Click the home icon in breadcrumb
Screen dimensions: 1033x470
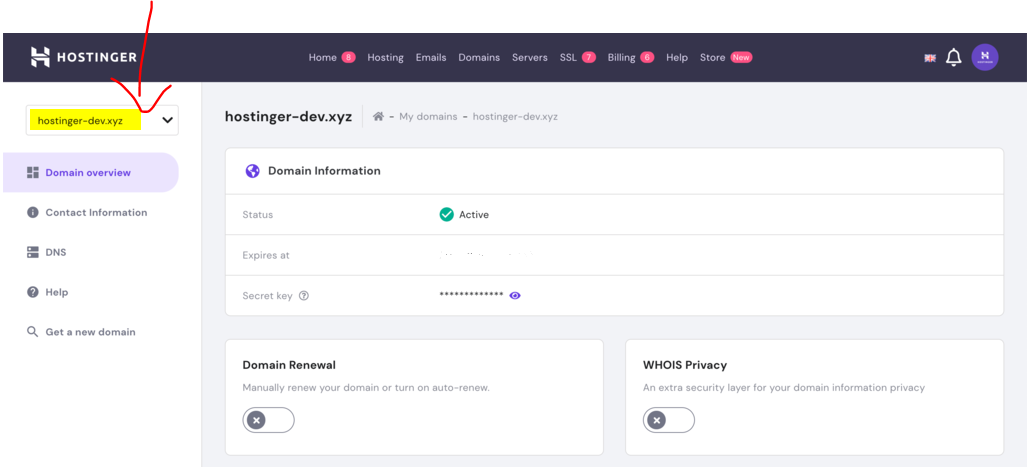click(x=378, y=117)
